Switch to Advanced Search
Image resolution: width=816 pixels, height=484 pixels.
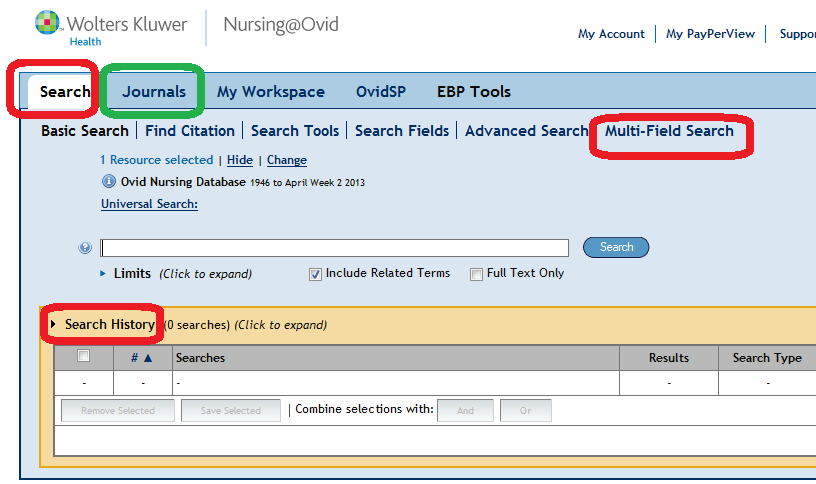point(527,131)
